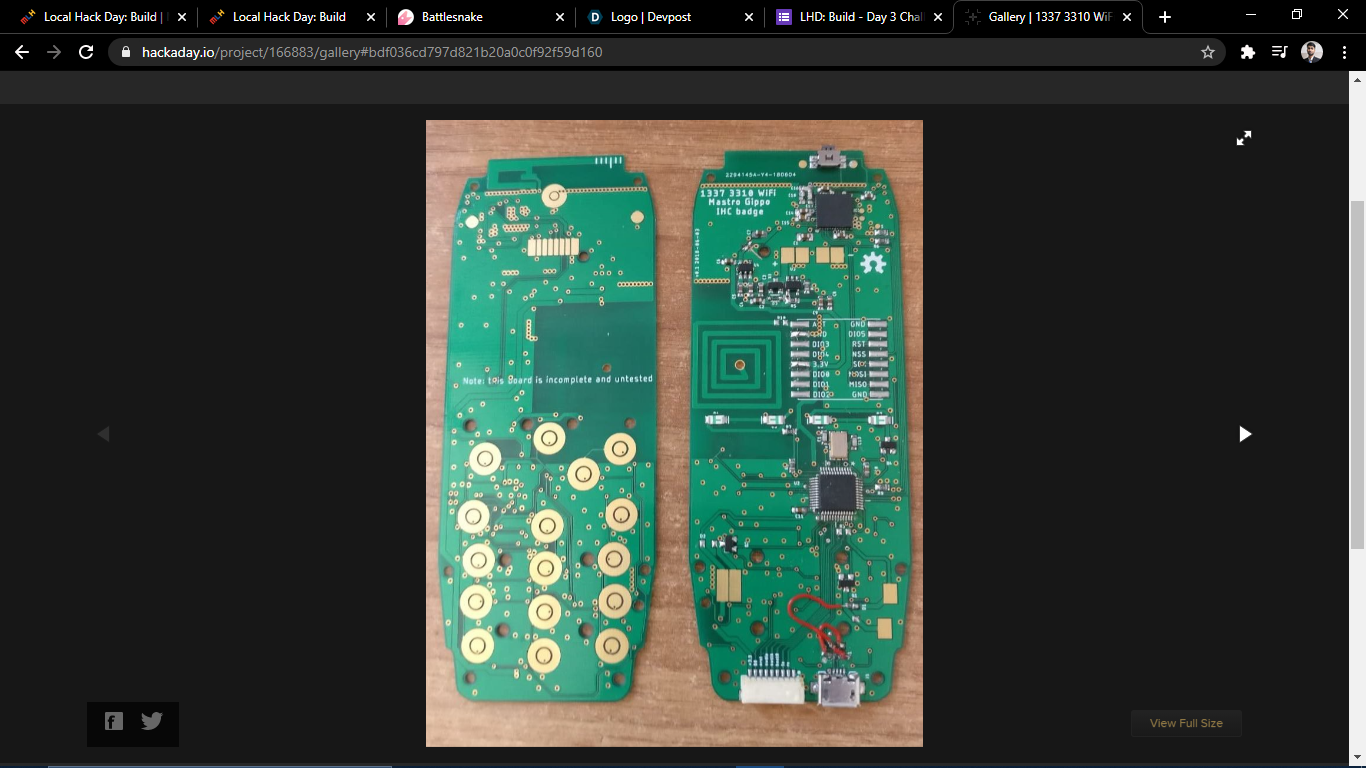This screenshot has width=1366, height=768.
Task: Switch to the LHD: Build Day 3 tab
Action: pos(859,17)
